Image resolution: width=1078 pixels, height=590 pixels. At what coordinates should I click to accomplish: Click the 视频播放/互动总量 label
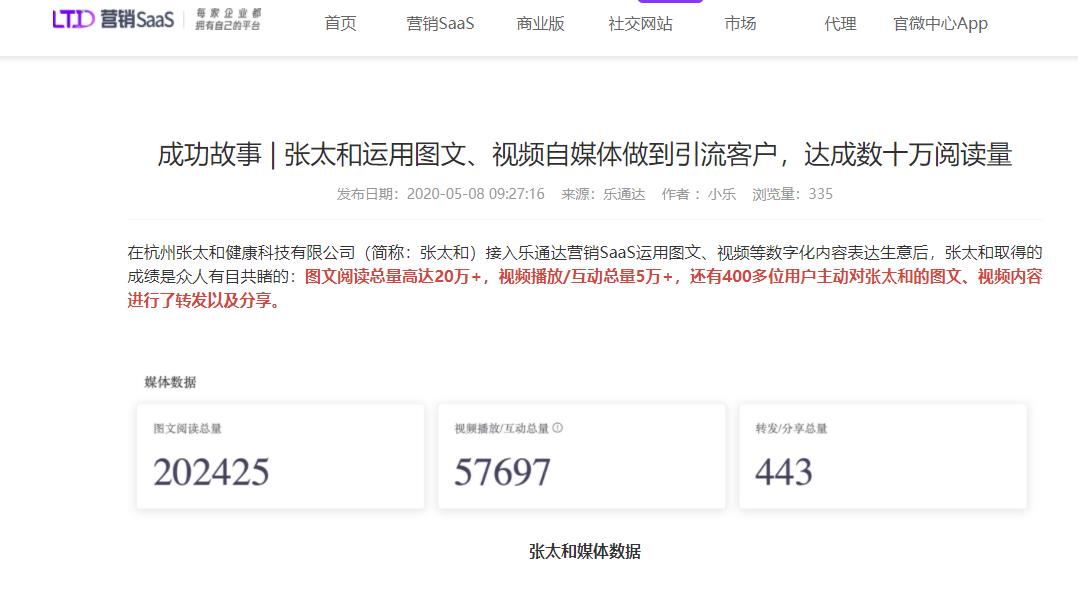coord(501,428)
